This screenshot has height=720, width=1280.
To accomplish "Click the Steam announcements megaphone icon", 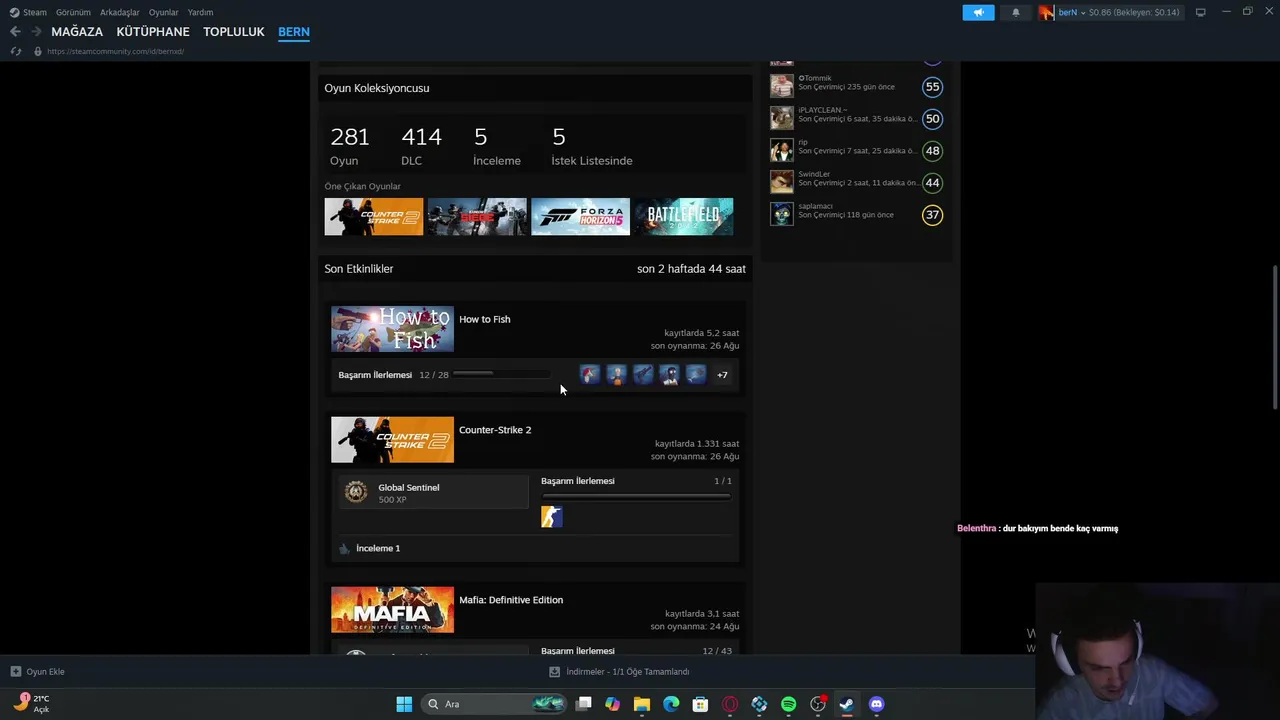I will 978,12.
